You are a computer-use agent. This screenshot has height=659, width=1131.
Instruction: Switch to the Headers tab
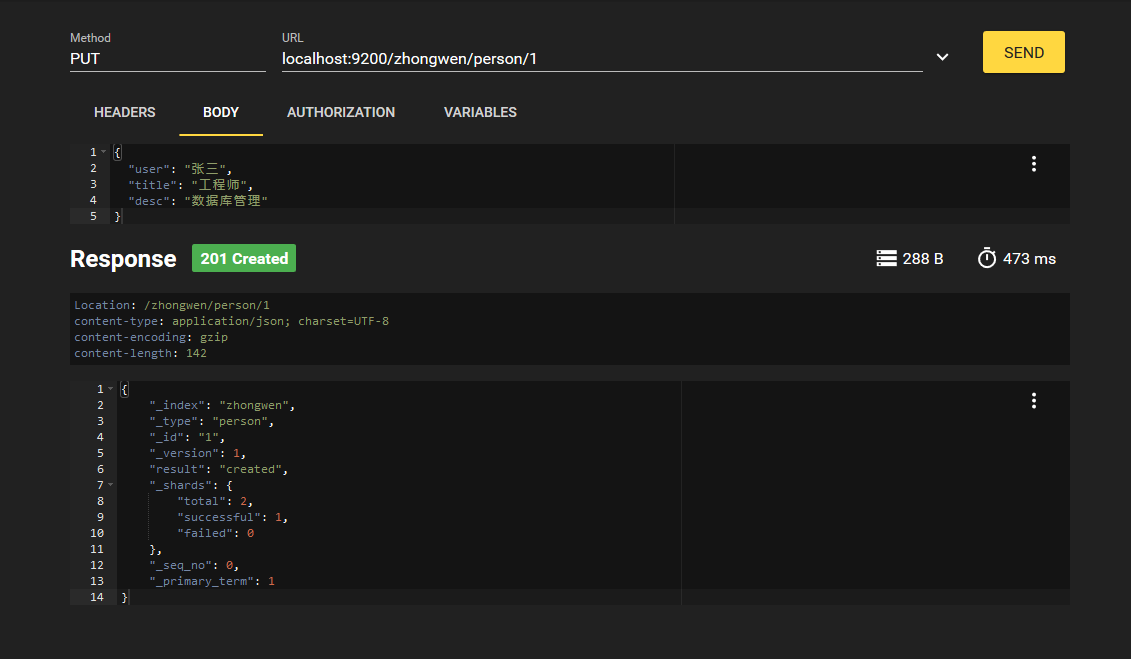coord(125,112)
